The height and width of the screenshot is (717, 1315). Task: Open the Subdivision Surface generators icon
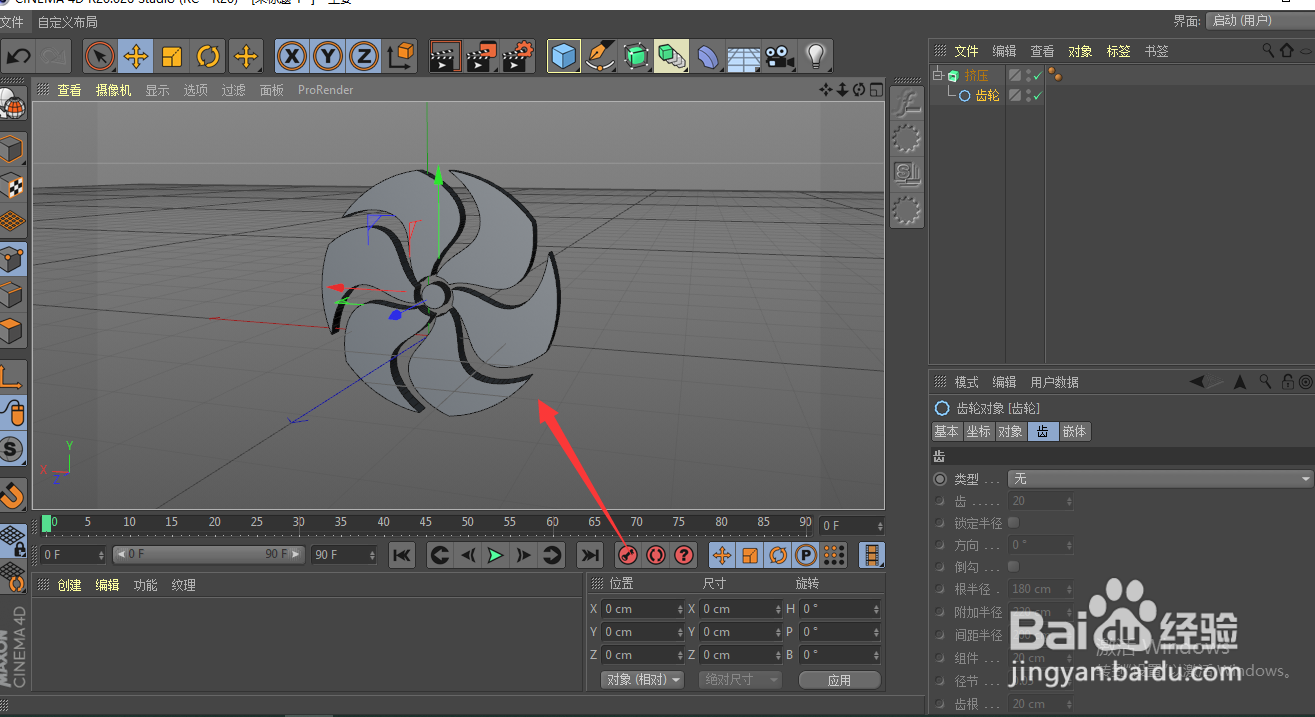tap(636, 56)
